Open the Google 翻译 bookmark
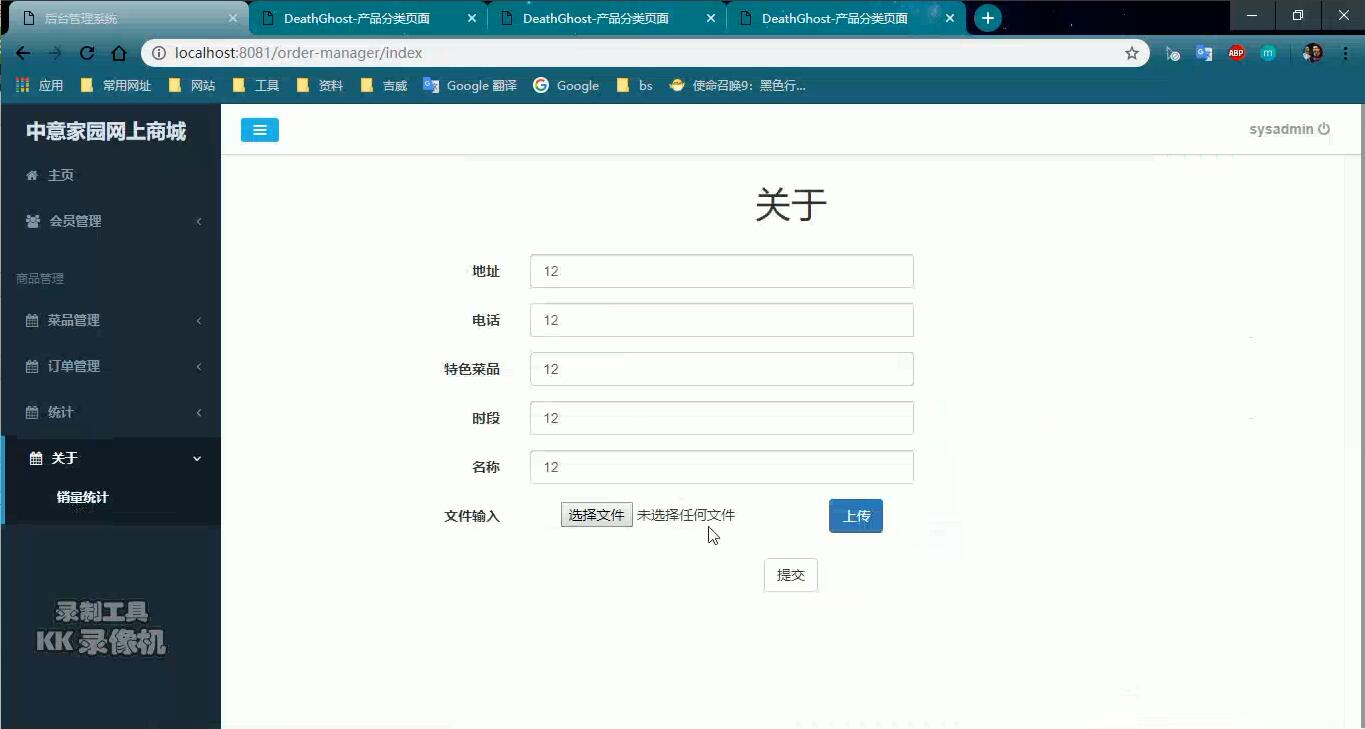Viewport: 1365px width, 729px height. (x=470, y=86)
